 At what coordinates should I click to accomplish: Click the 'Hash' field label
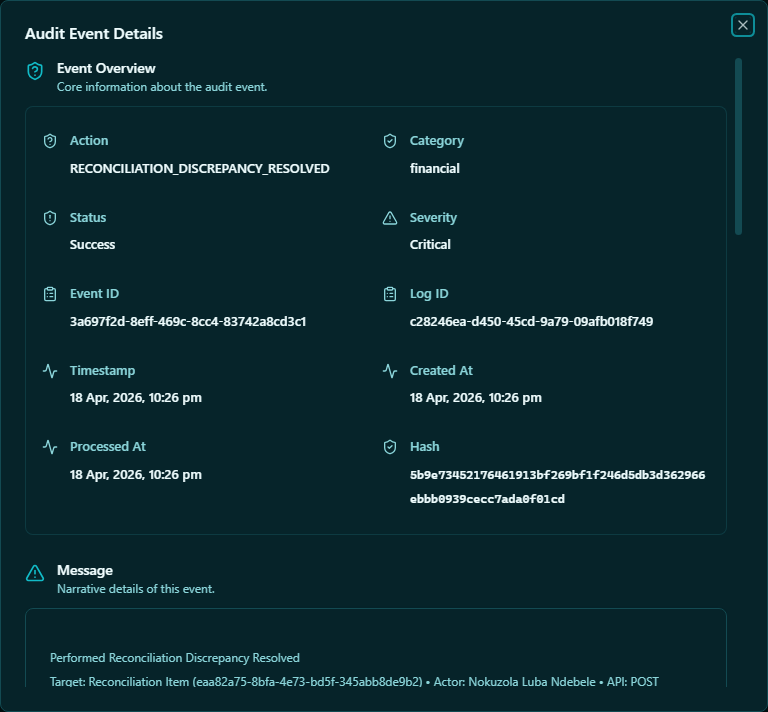[424, 447]
